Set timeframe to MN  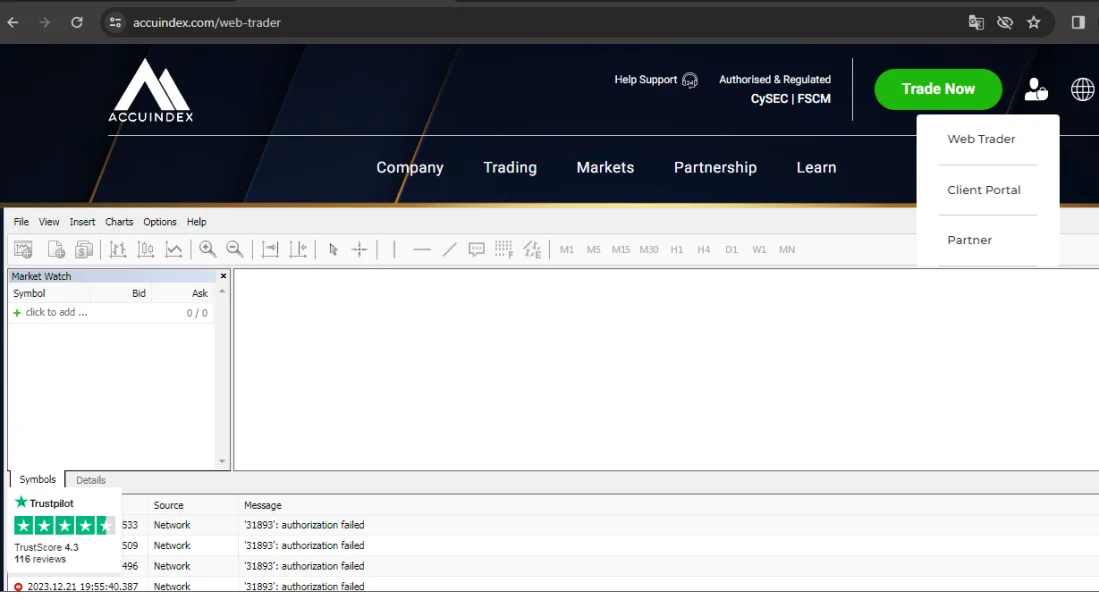(x=787, y=250)
